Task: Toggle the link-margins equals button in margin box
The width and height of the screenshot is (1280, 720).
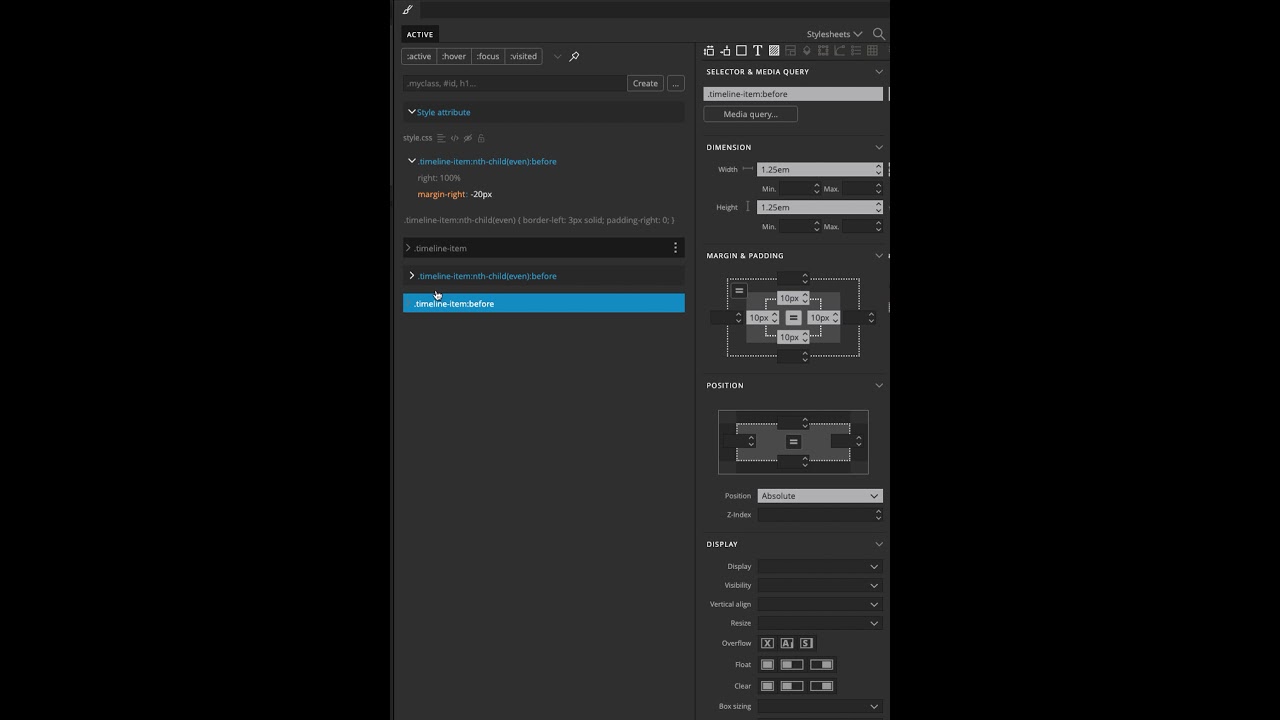Action: (x=739, y=291)
